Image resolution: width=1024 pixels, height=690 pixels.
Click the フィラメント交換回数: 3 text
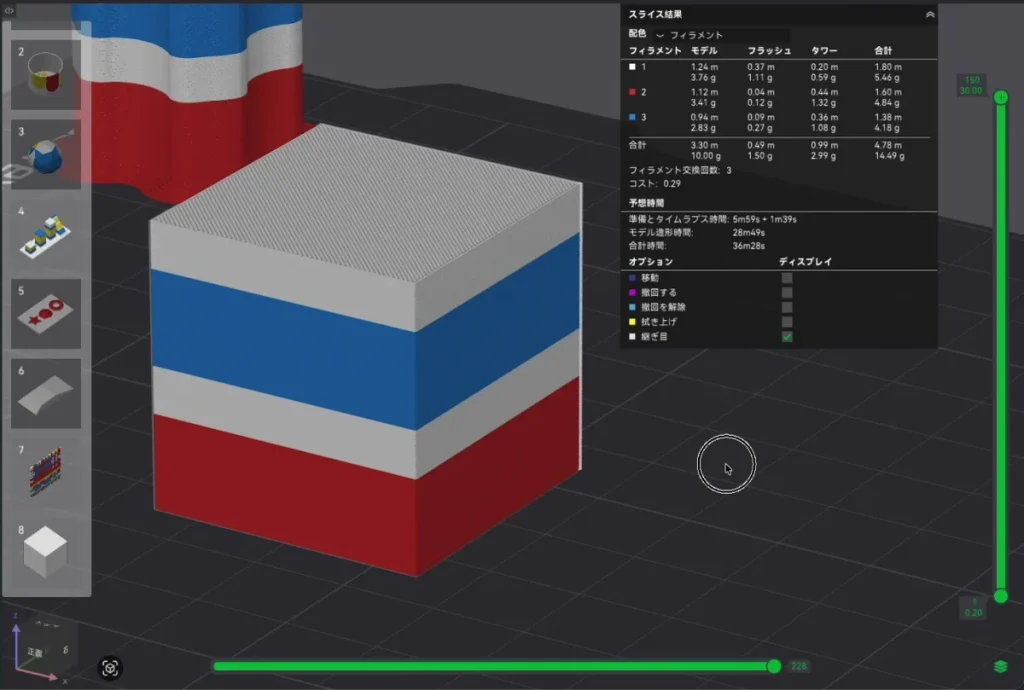tap(680, 170)
